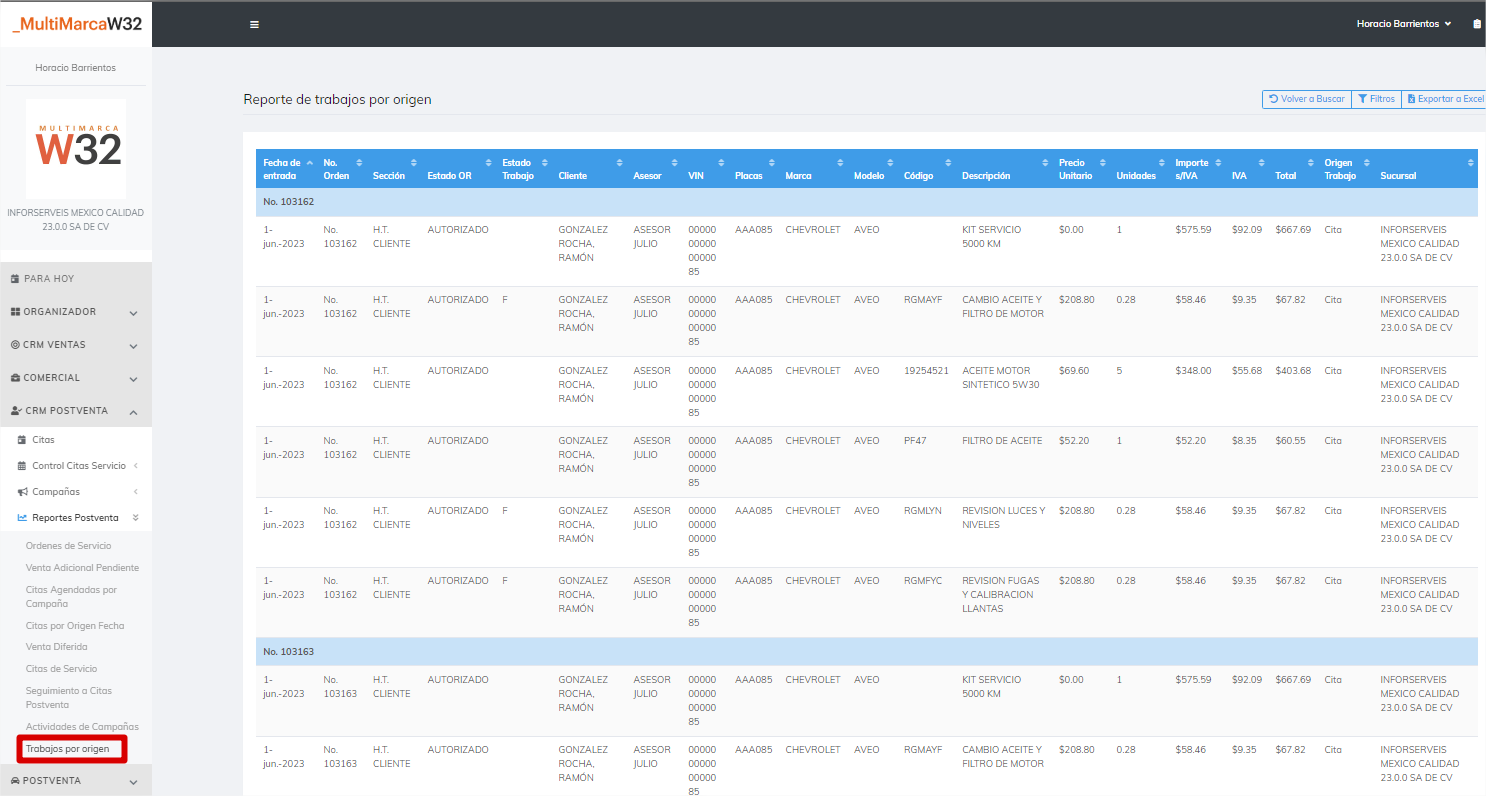Click the RGMFYC code cell
The image size is (1486, 796).
coord(922,581)
